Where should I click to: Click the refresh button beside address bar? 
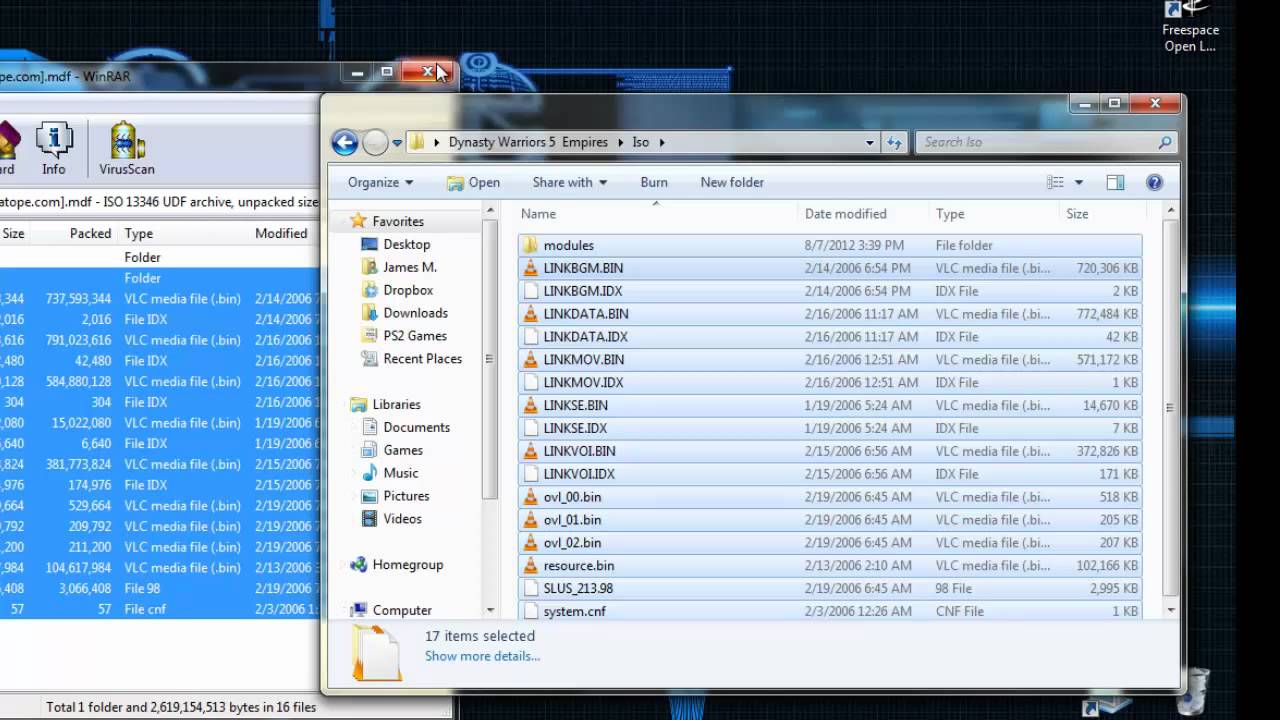point(894,142)
